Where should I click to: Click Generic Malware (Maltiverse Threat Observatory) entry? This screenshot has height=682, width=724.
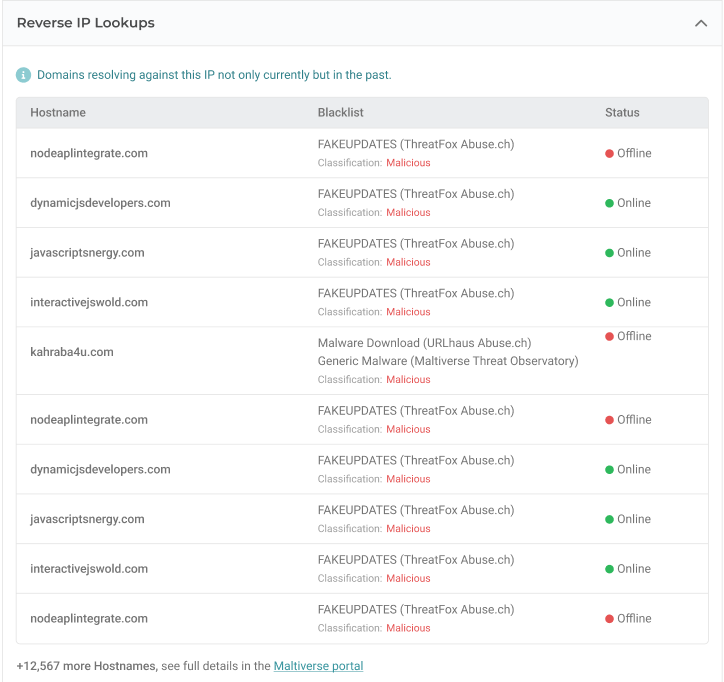tap(447, 361)
